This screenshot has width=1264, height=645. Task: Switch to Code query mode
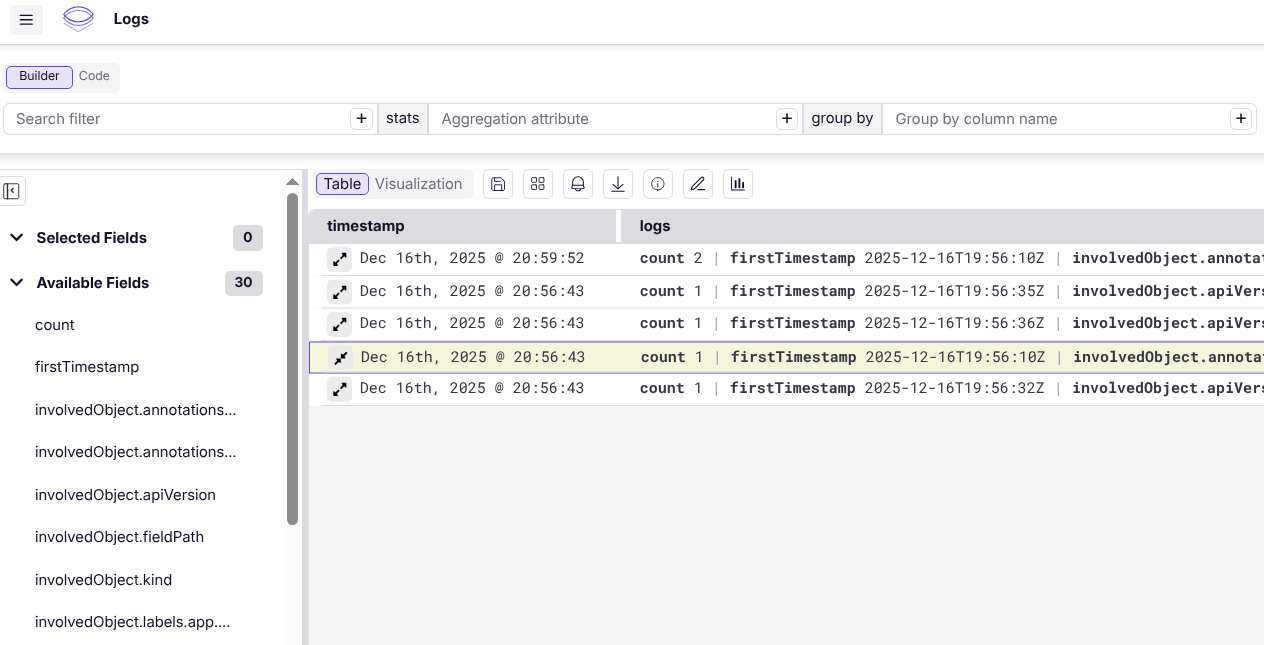pyautogui.click(x=95, y=76)
